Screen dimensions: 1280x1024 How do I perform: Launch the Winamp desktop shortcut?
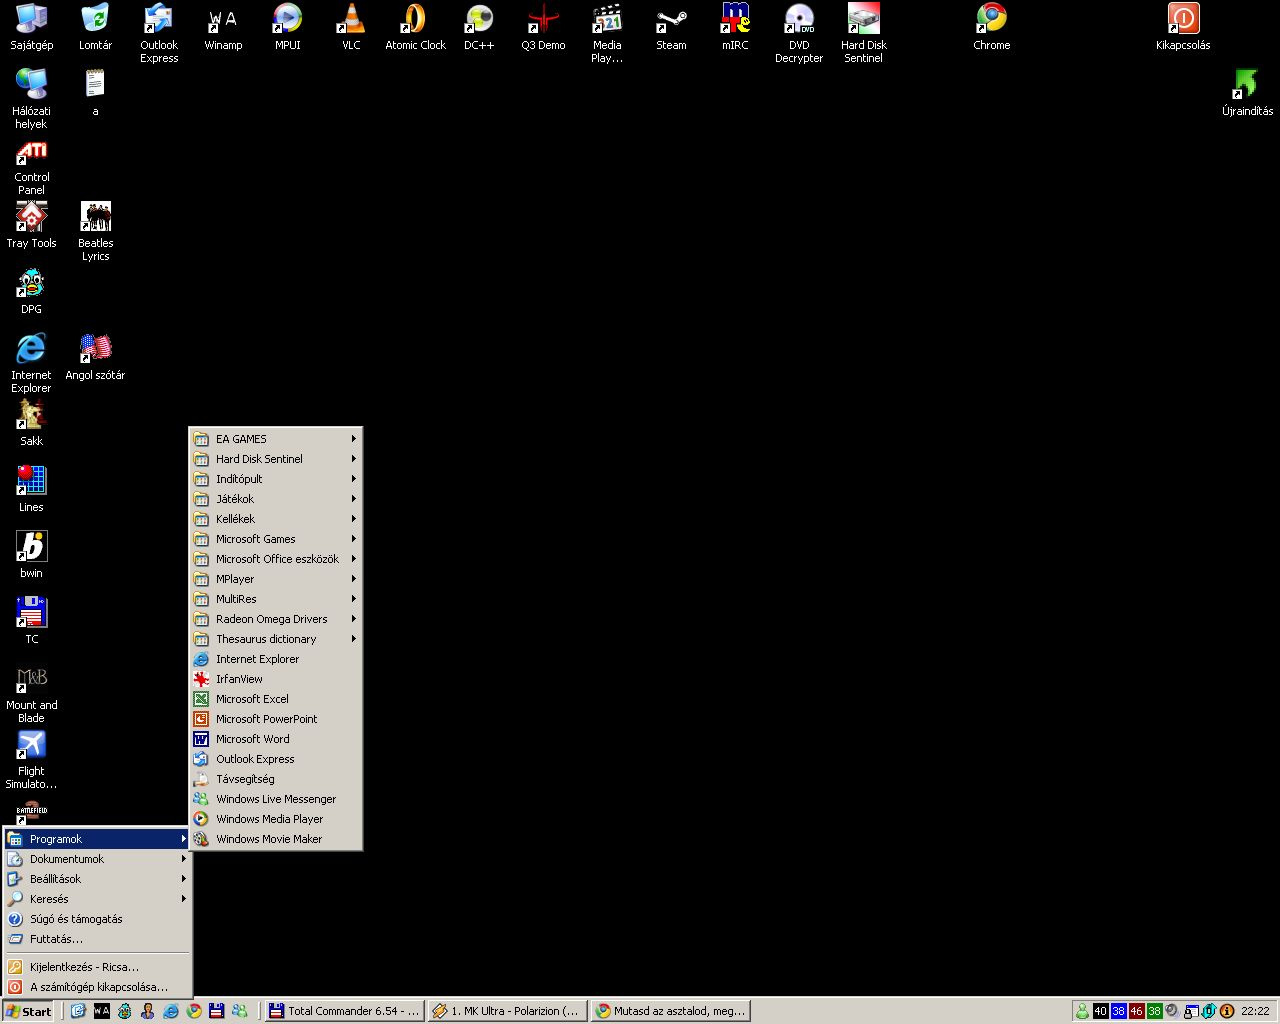click(x=223, y=27)
